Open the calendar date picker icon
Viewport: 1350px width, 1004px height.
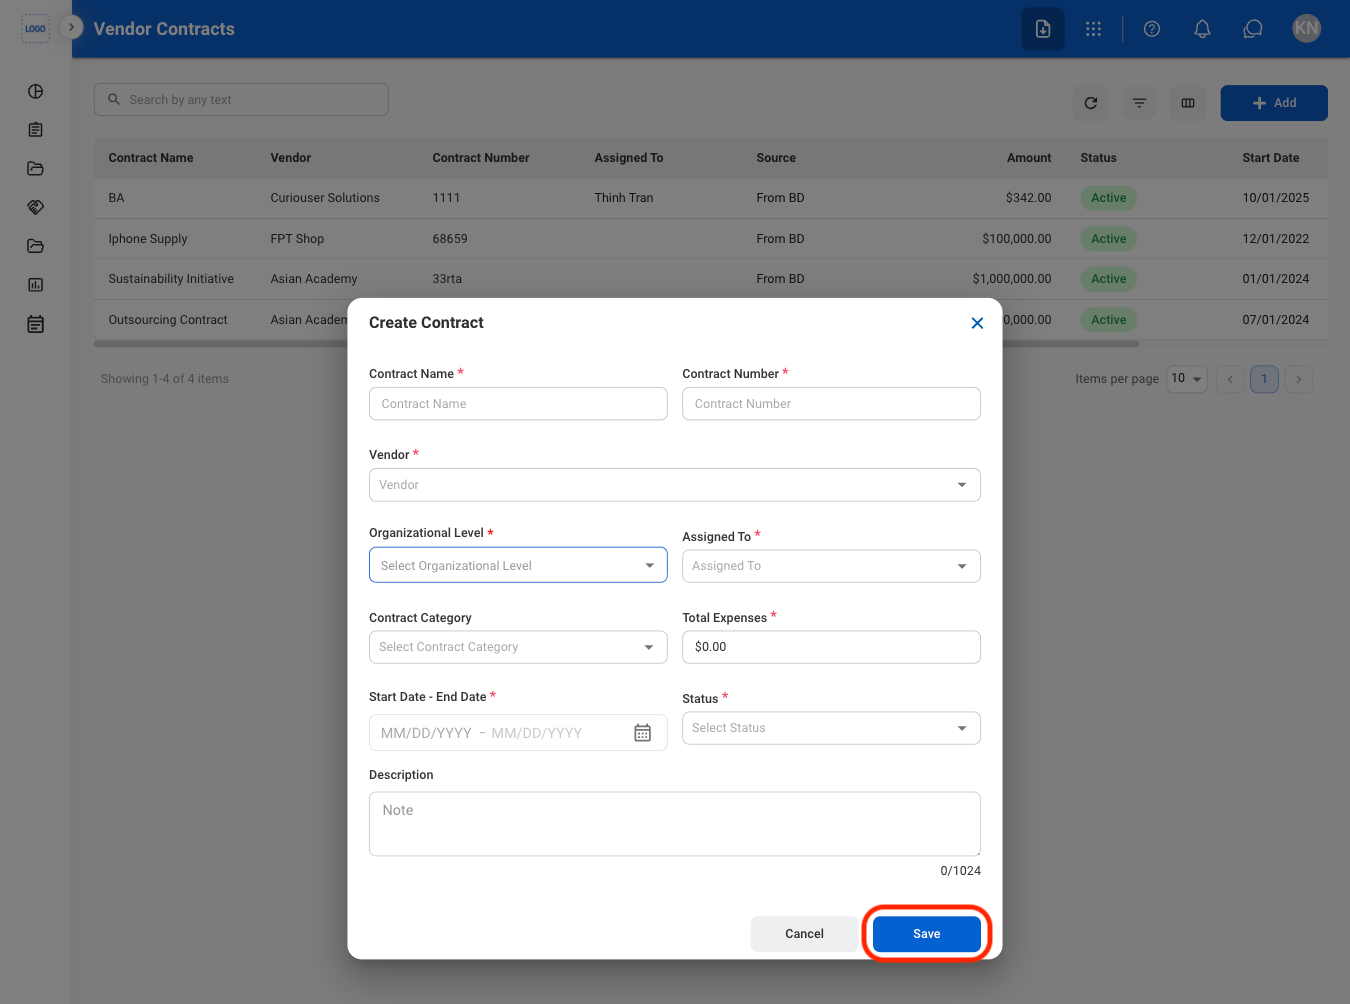(642, 733)
